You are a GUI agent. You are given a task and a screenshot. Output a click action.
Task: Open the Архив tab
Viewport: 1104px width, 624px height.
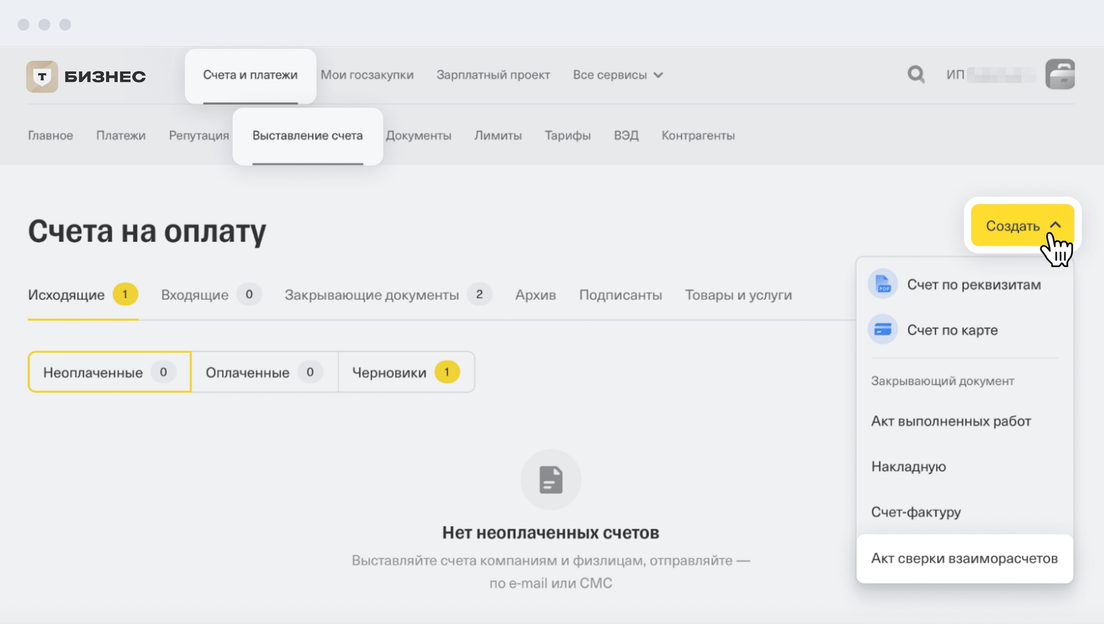click(x=535, y=295)
